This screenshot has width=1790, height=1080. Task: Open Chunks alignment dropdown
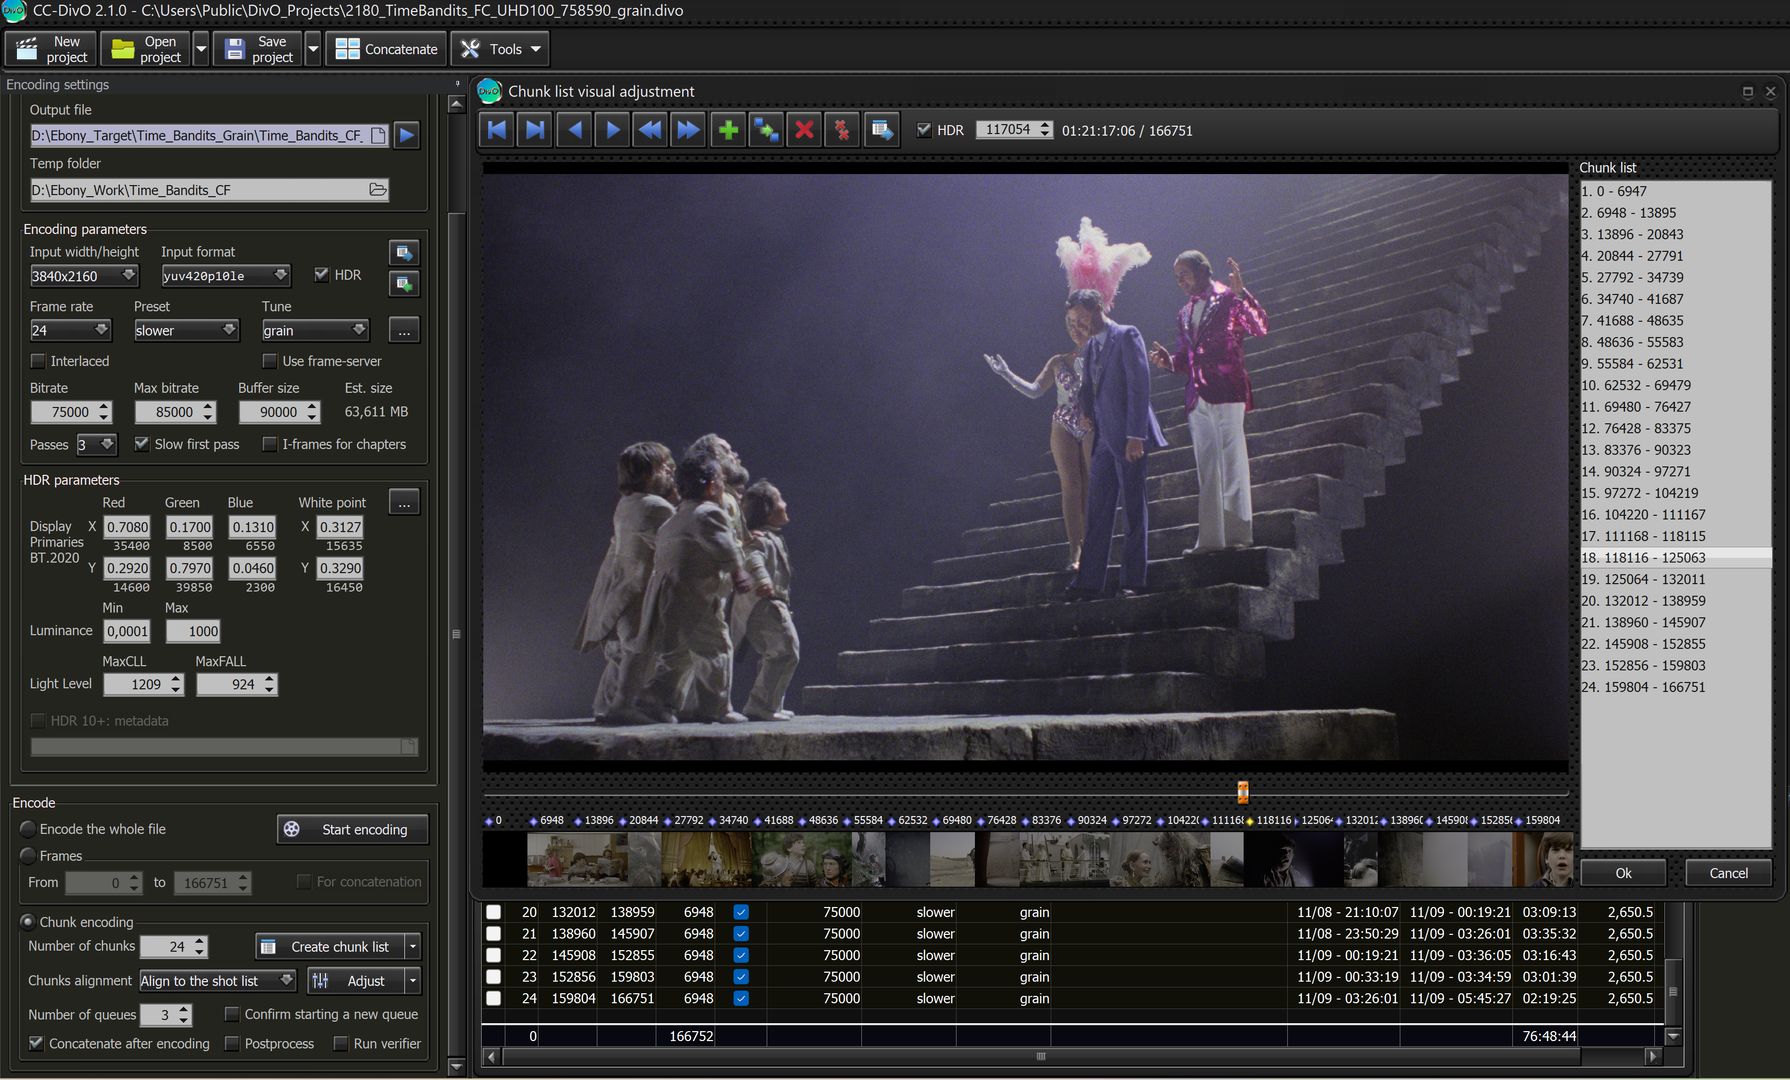(x=217, y=981)
